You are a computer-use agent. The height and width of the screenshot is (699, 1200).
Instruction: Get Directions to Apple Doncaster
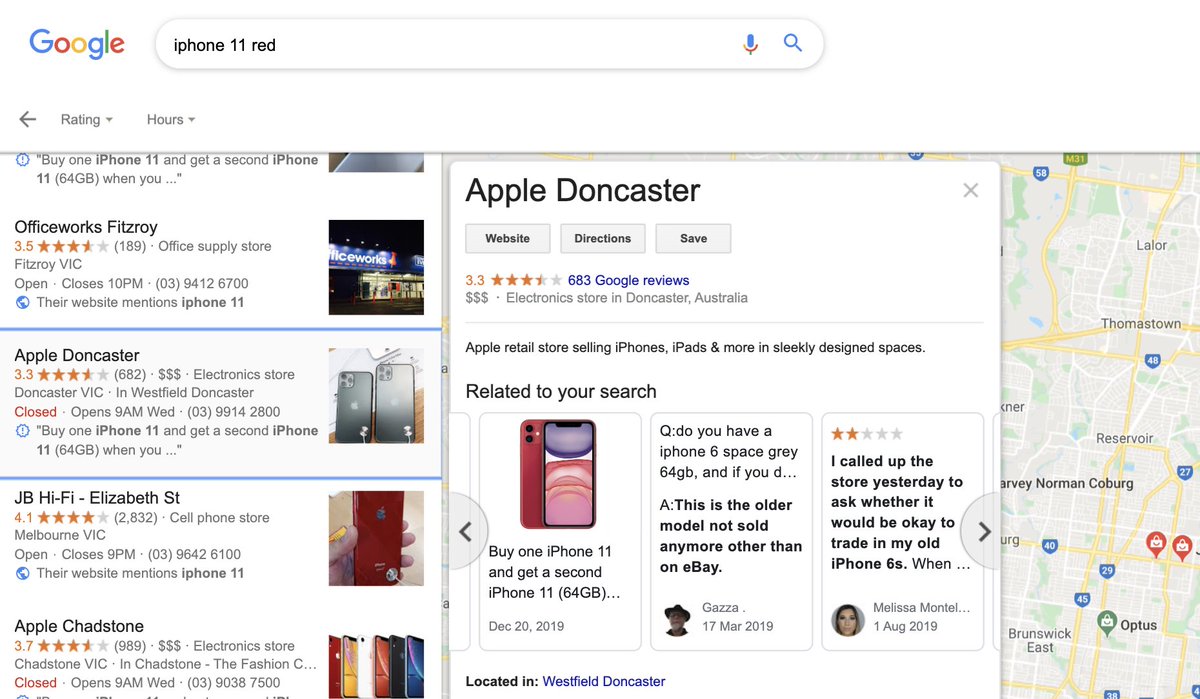603,238
